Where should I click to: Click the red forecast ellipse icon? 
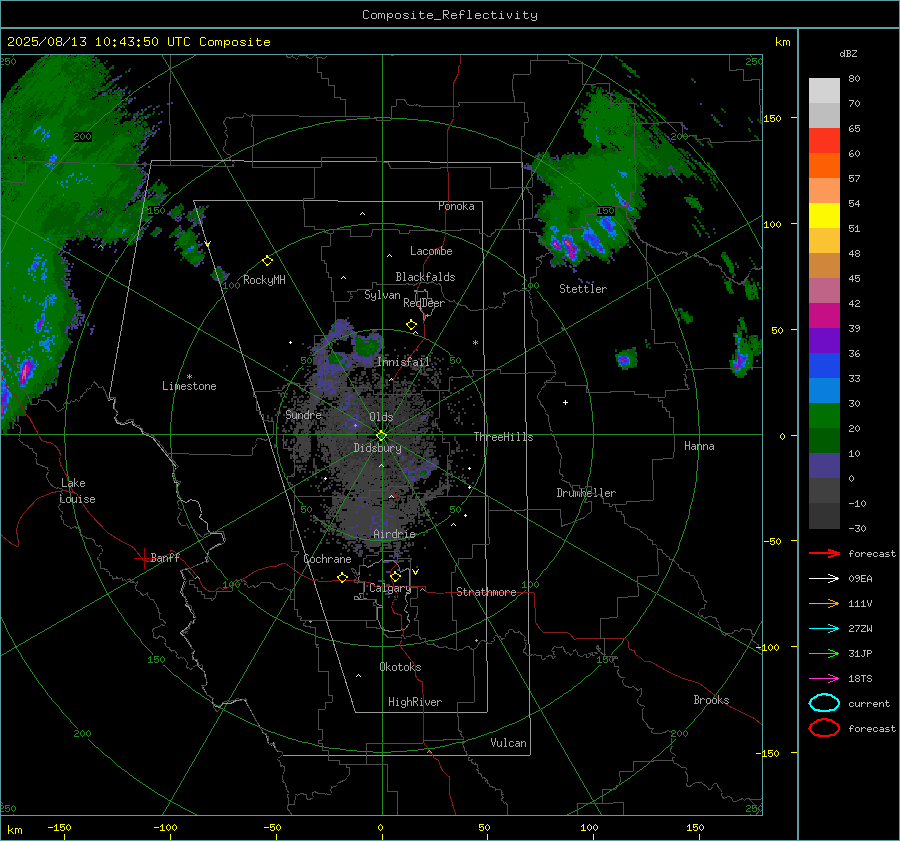pyautogui.click(x=824, y=728)
